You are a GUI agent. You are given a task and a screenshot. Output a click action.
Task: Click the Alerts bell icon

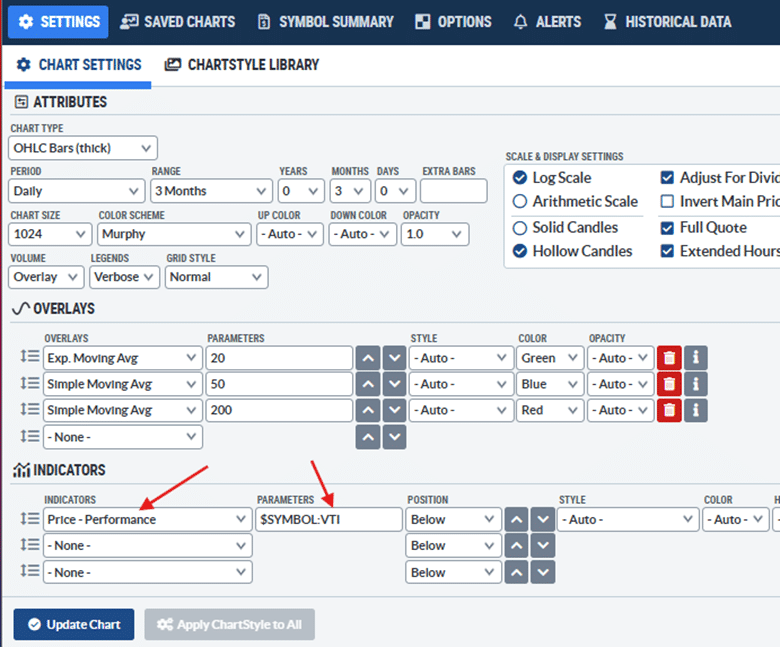point(521,21)
